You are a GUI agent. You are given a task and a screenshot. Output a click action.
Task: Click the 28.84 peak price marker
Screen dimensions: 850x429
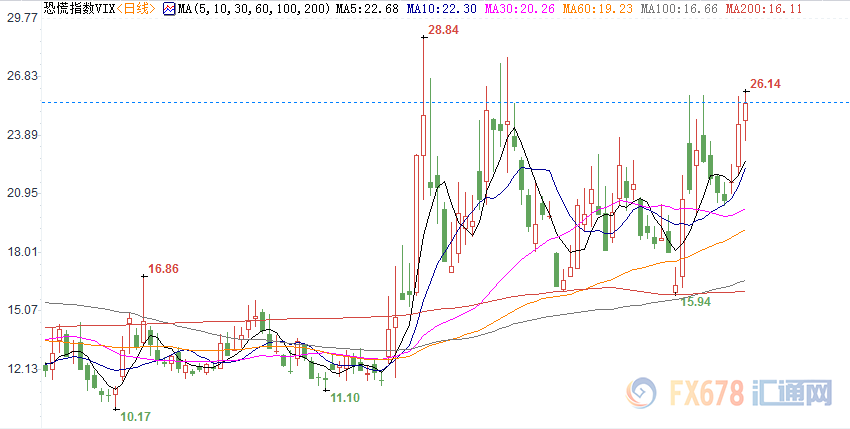pyautogui.click(x=441, y=32)
